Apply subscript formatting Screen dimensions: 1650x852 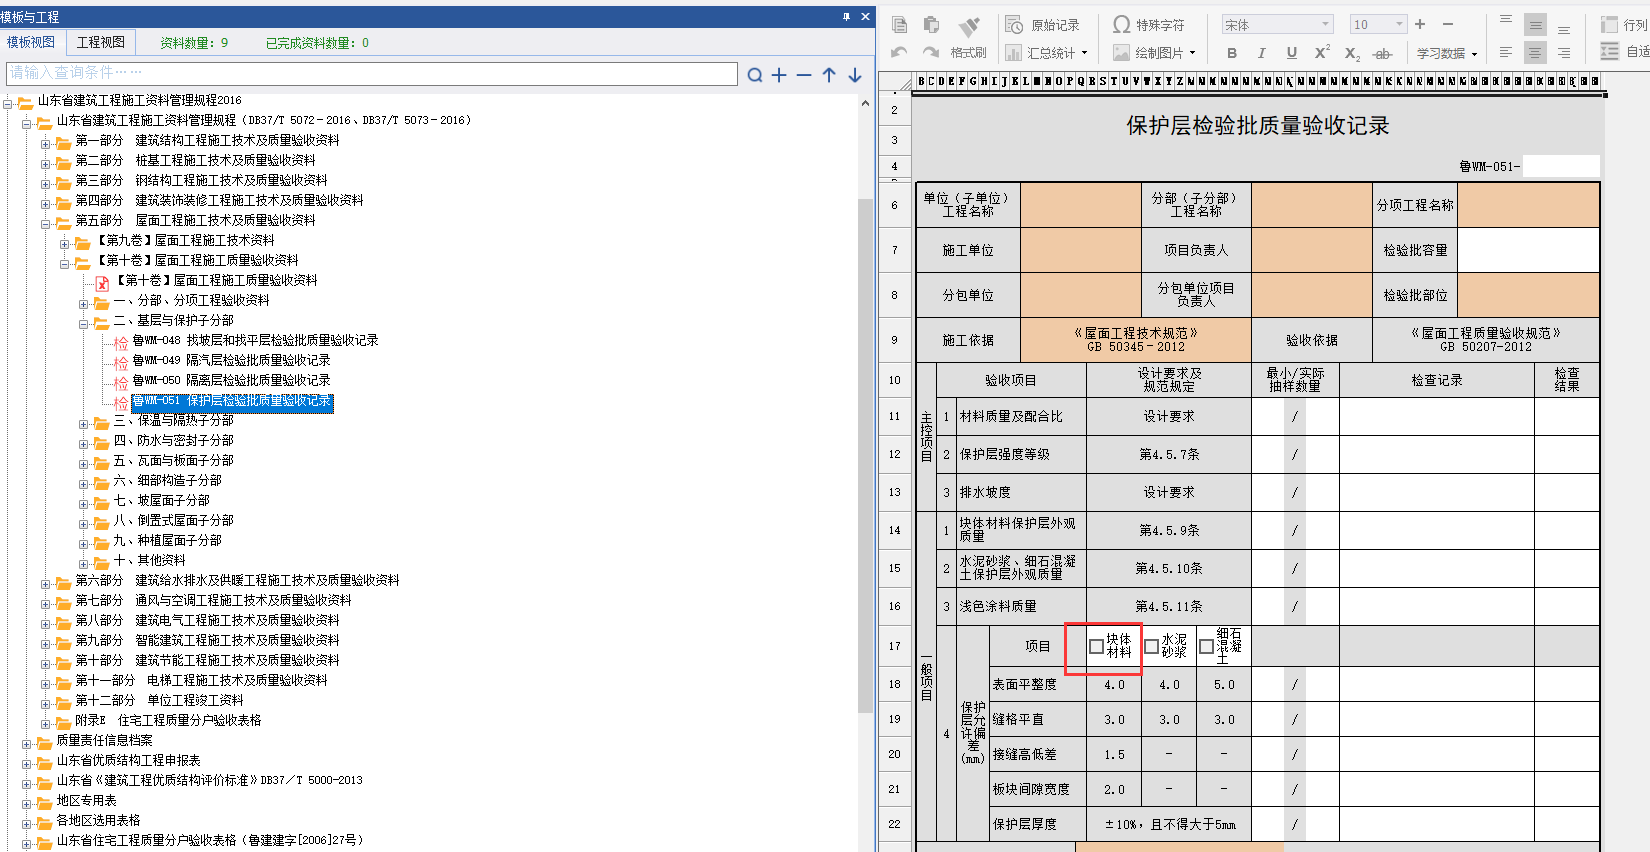1352,53
